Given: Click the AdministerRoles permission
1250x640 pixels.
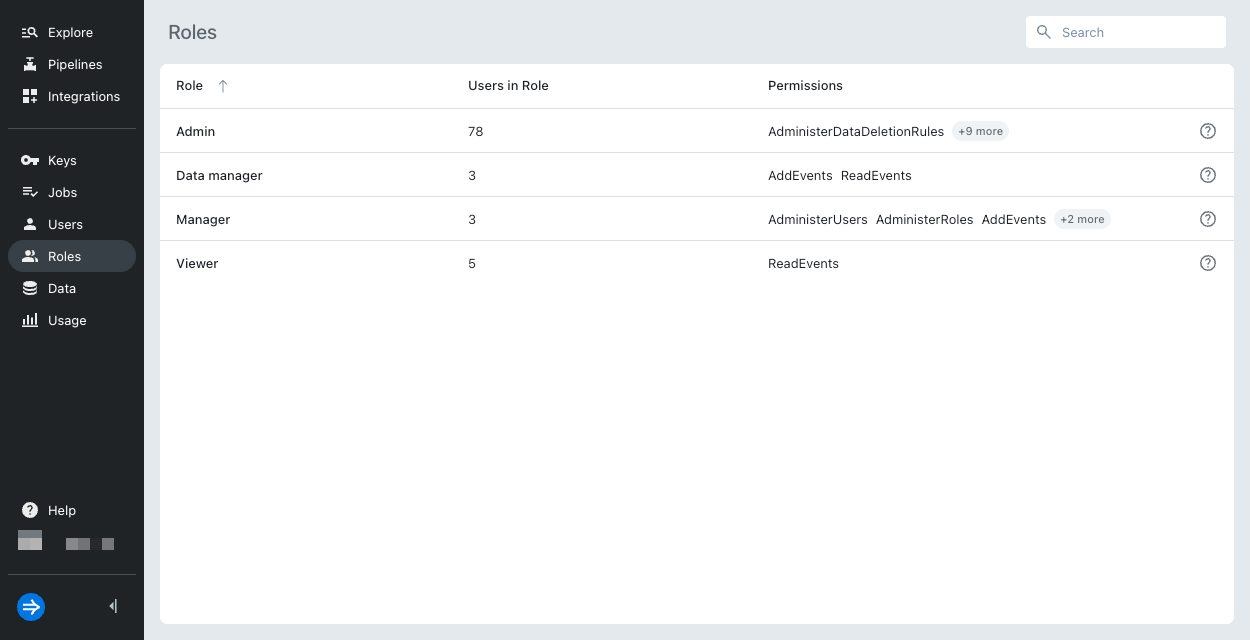Looking at the screenshot, I should click(x=924, y=219).
